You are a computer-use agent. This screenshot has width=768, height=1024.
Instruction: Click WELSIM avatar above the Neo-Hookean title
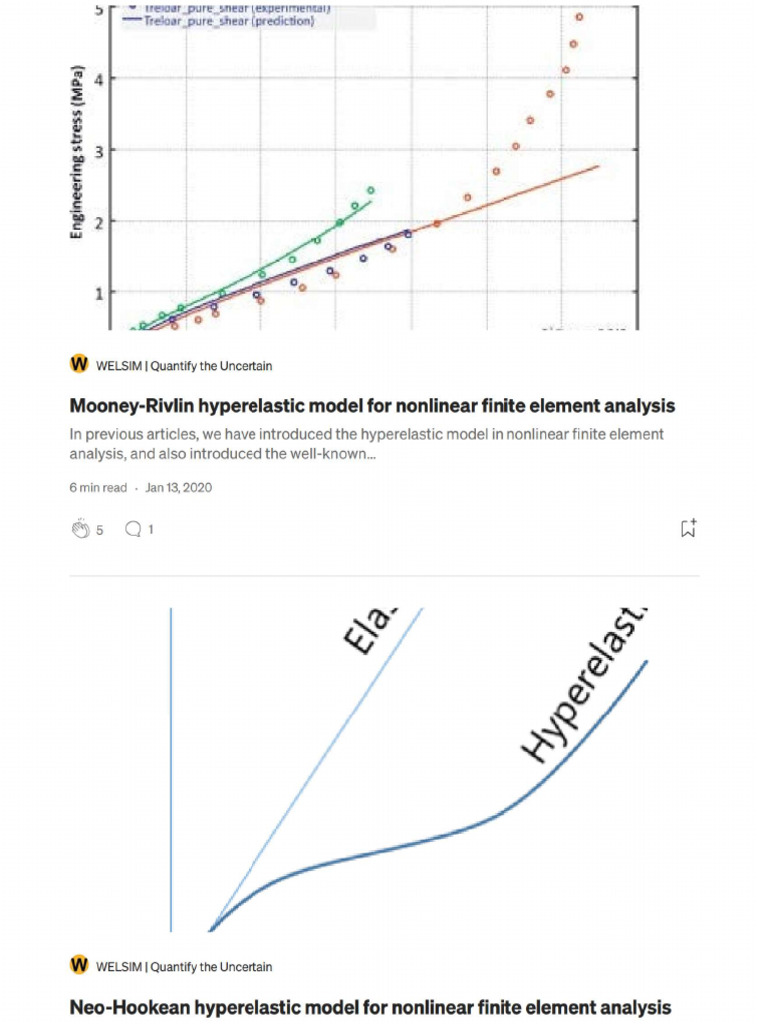pos(79,966)
